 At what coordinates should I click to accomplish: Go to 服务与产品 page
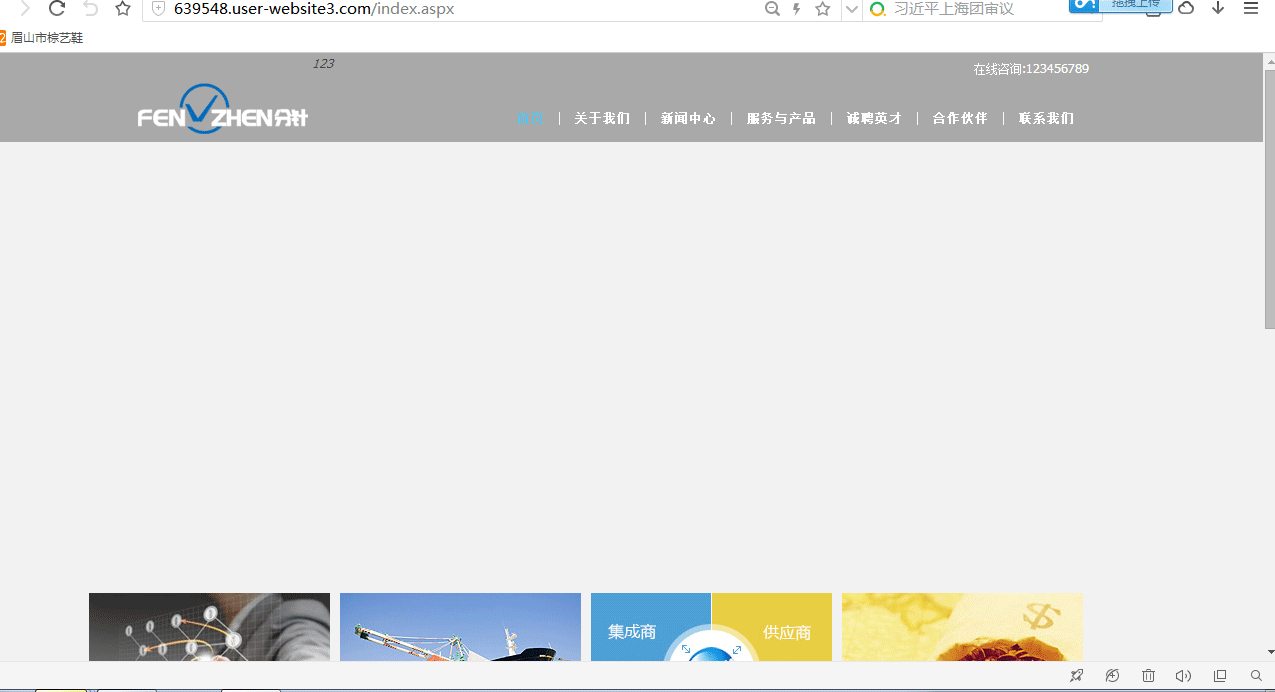click(x=781, y=118)
